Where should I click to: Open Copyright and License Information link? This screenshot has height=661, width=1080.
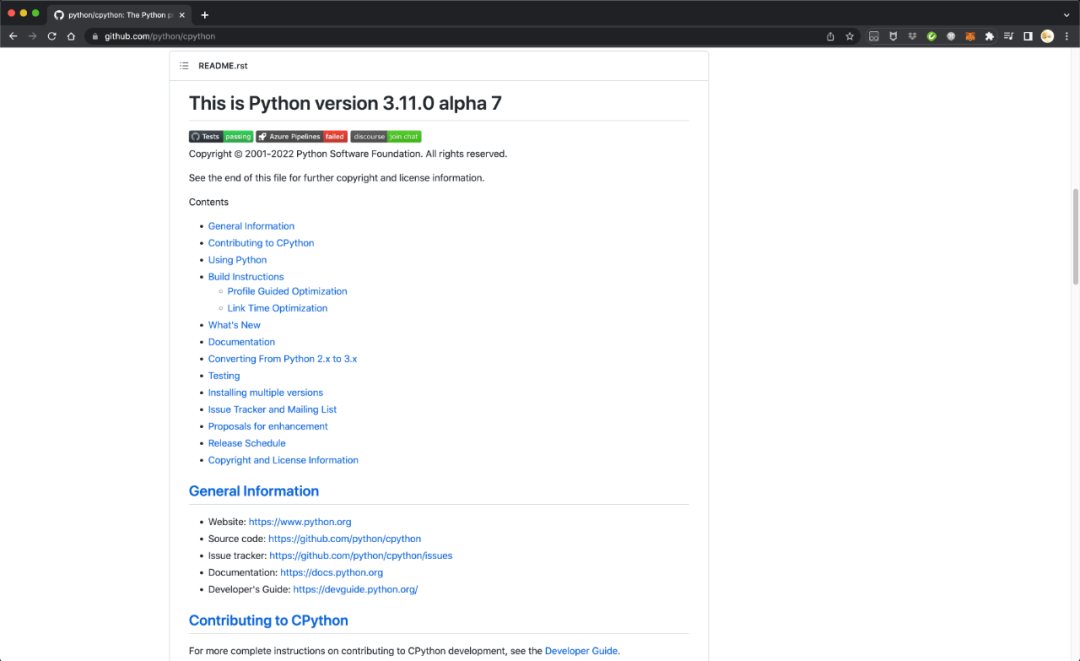pyautogui.click(x=283, y=460)
